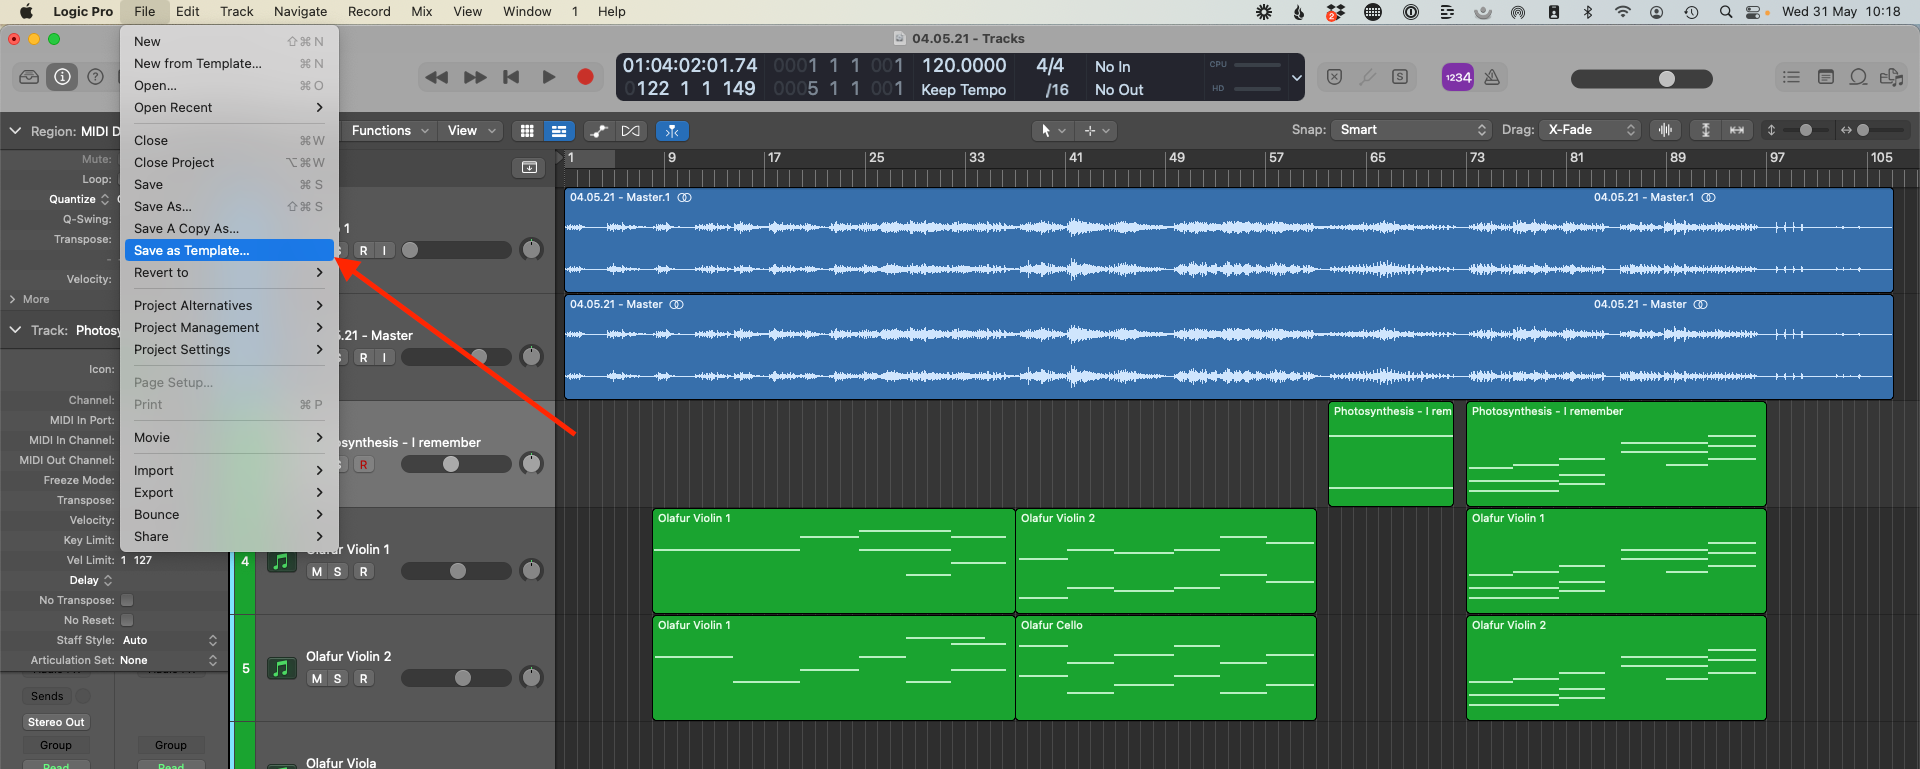This screenshot has height=769, width=1920.
Task: Open the Note Pad icon
Action: click(x=1825, y=77)
